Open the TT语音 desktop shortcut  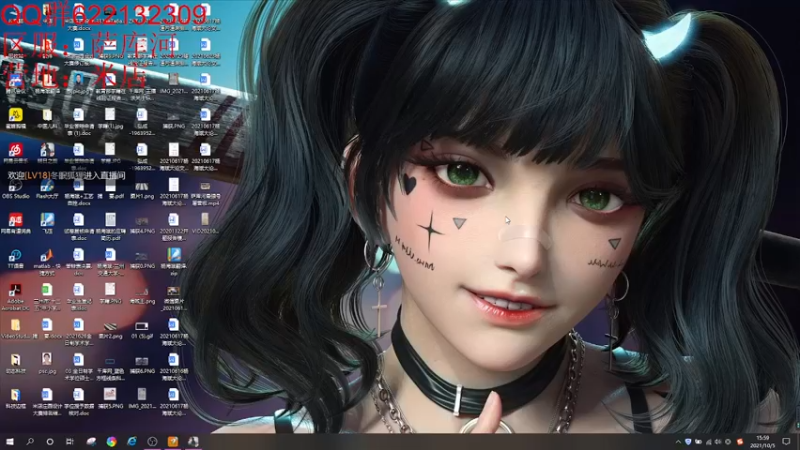(15, 258)
